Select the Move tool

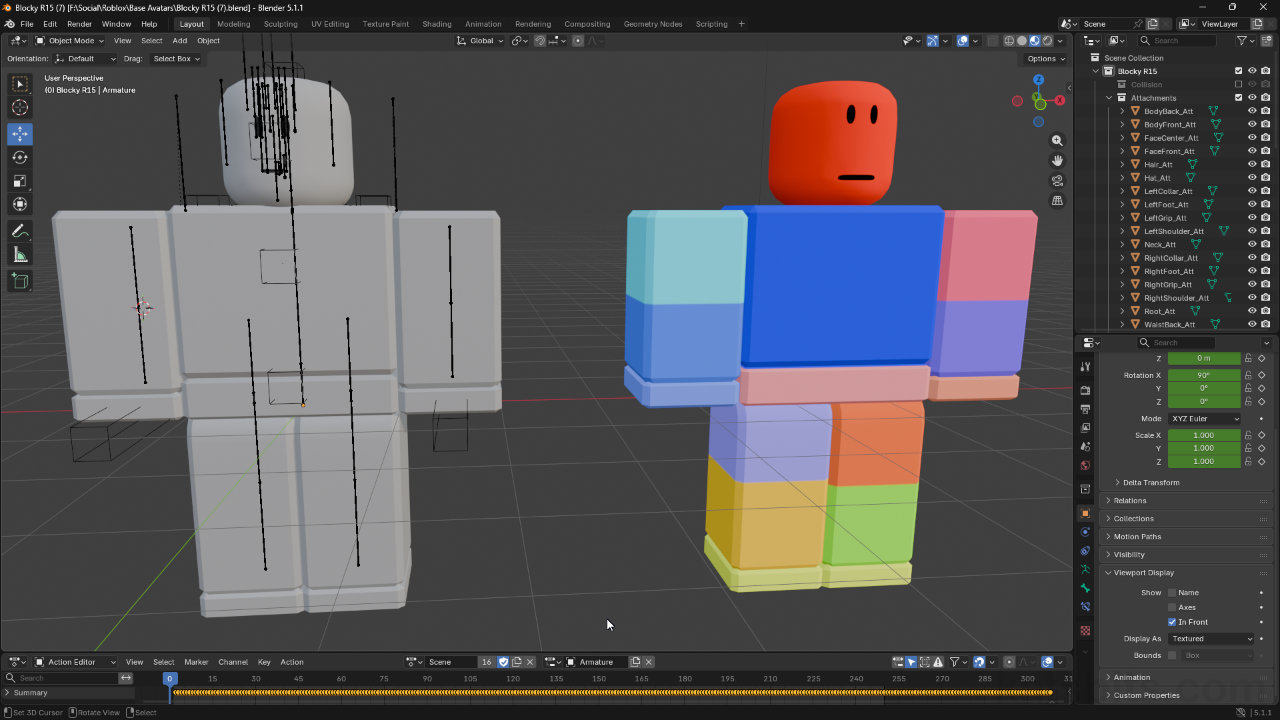tap(20, 134)
